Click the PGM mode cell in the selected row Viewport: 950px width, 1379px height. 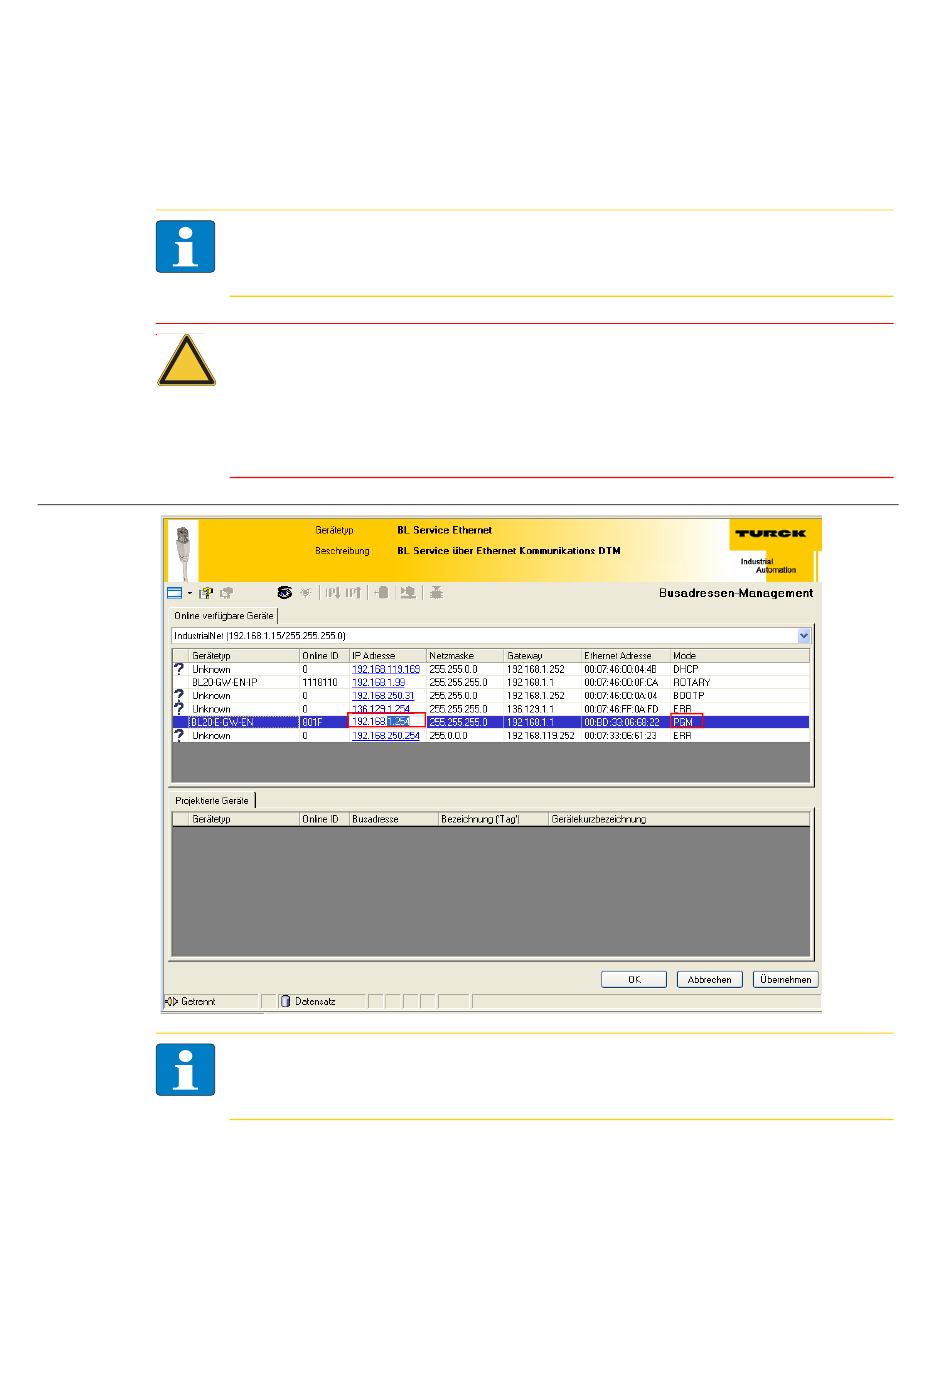click(x=687, y=722)
